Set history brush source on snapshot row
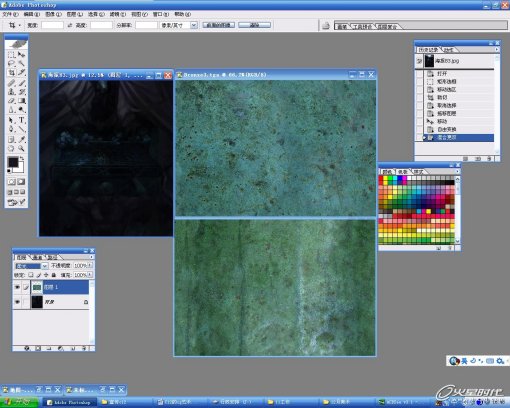This screenshot has height=408, width=510. (419, 61)
